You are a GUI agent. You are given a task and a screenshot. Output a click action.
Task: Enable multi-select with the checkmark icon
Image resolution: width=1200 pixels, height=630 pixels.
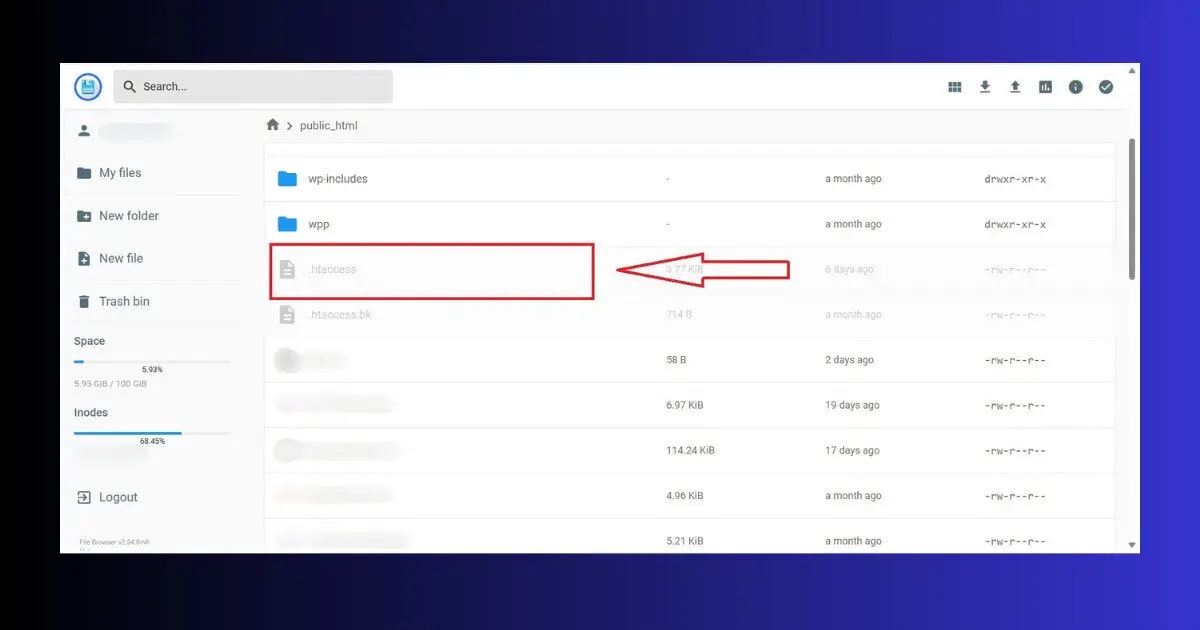tap(1105, 87)
